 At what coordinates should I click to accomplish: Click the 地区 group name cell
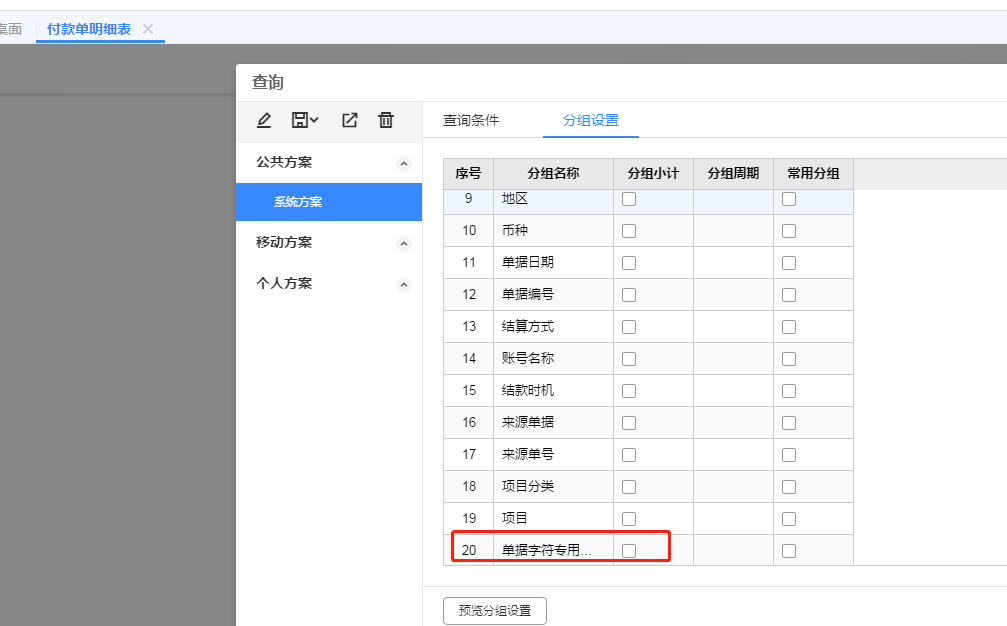point(554,200)
